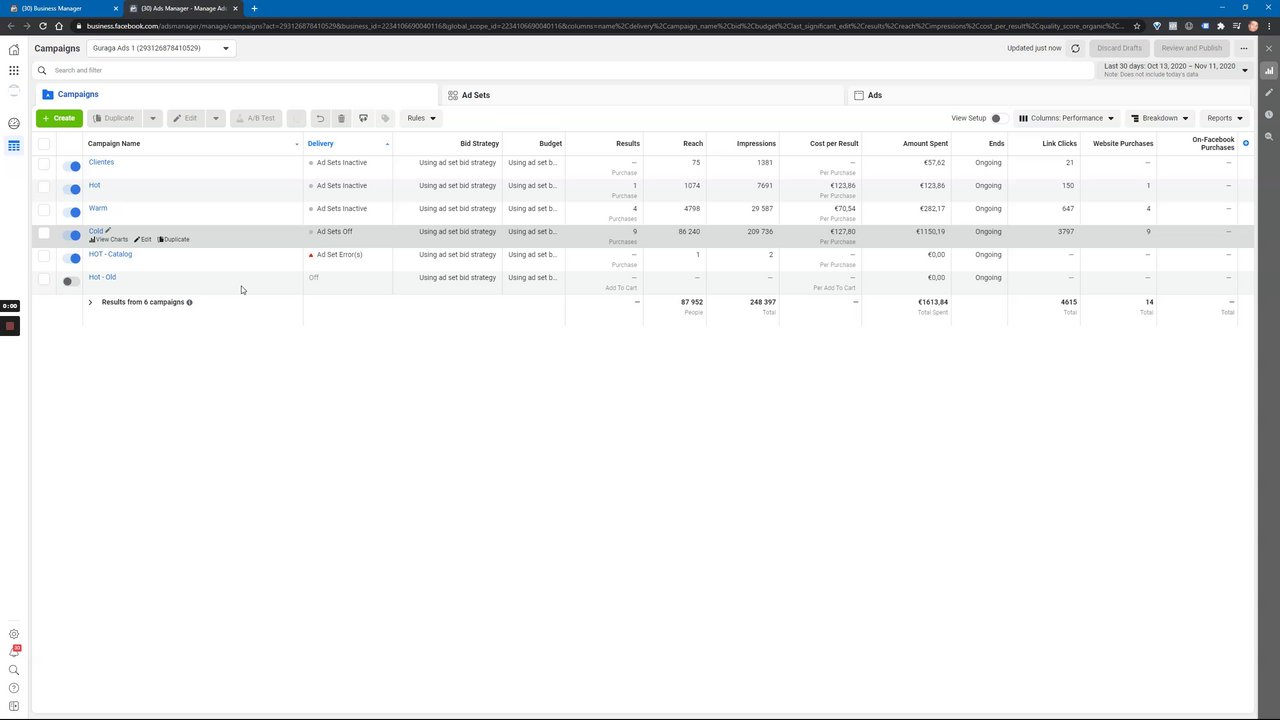Open the history clock icon in right rail
The image size is (1280, 720).
(1269, 115)
